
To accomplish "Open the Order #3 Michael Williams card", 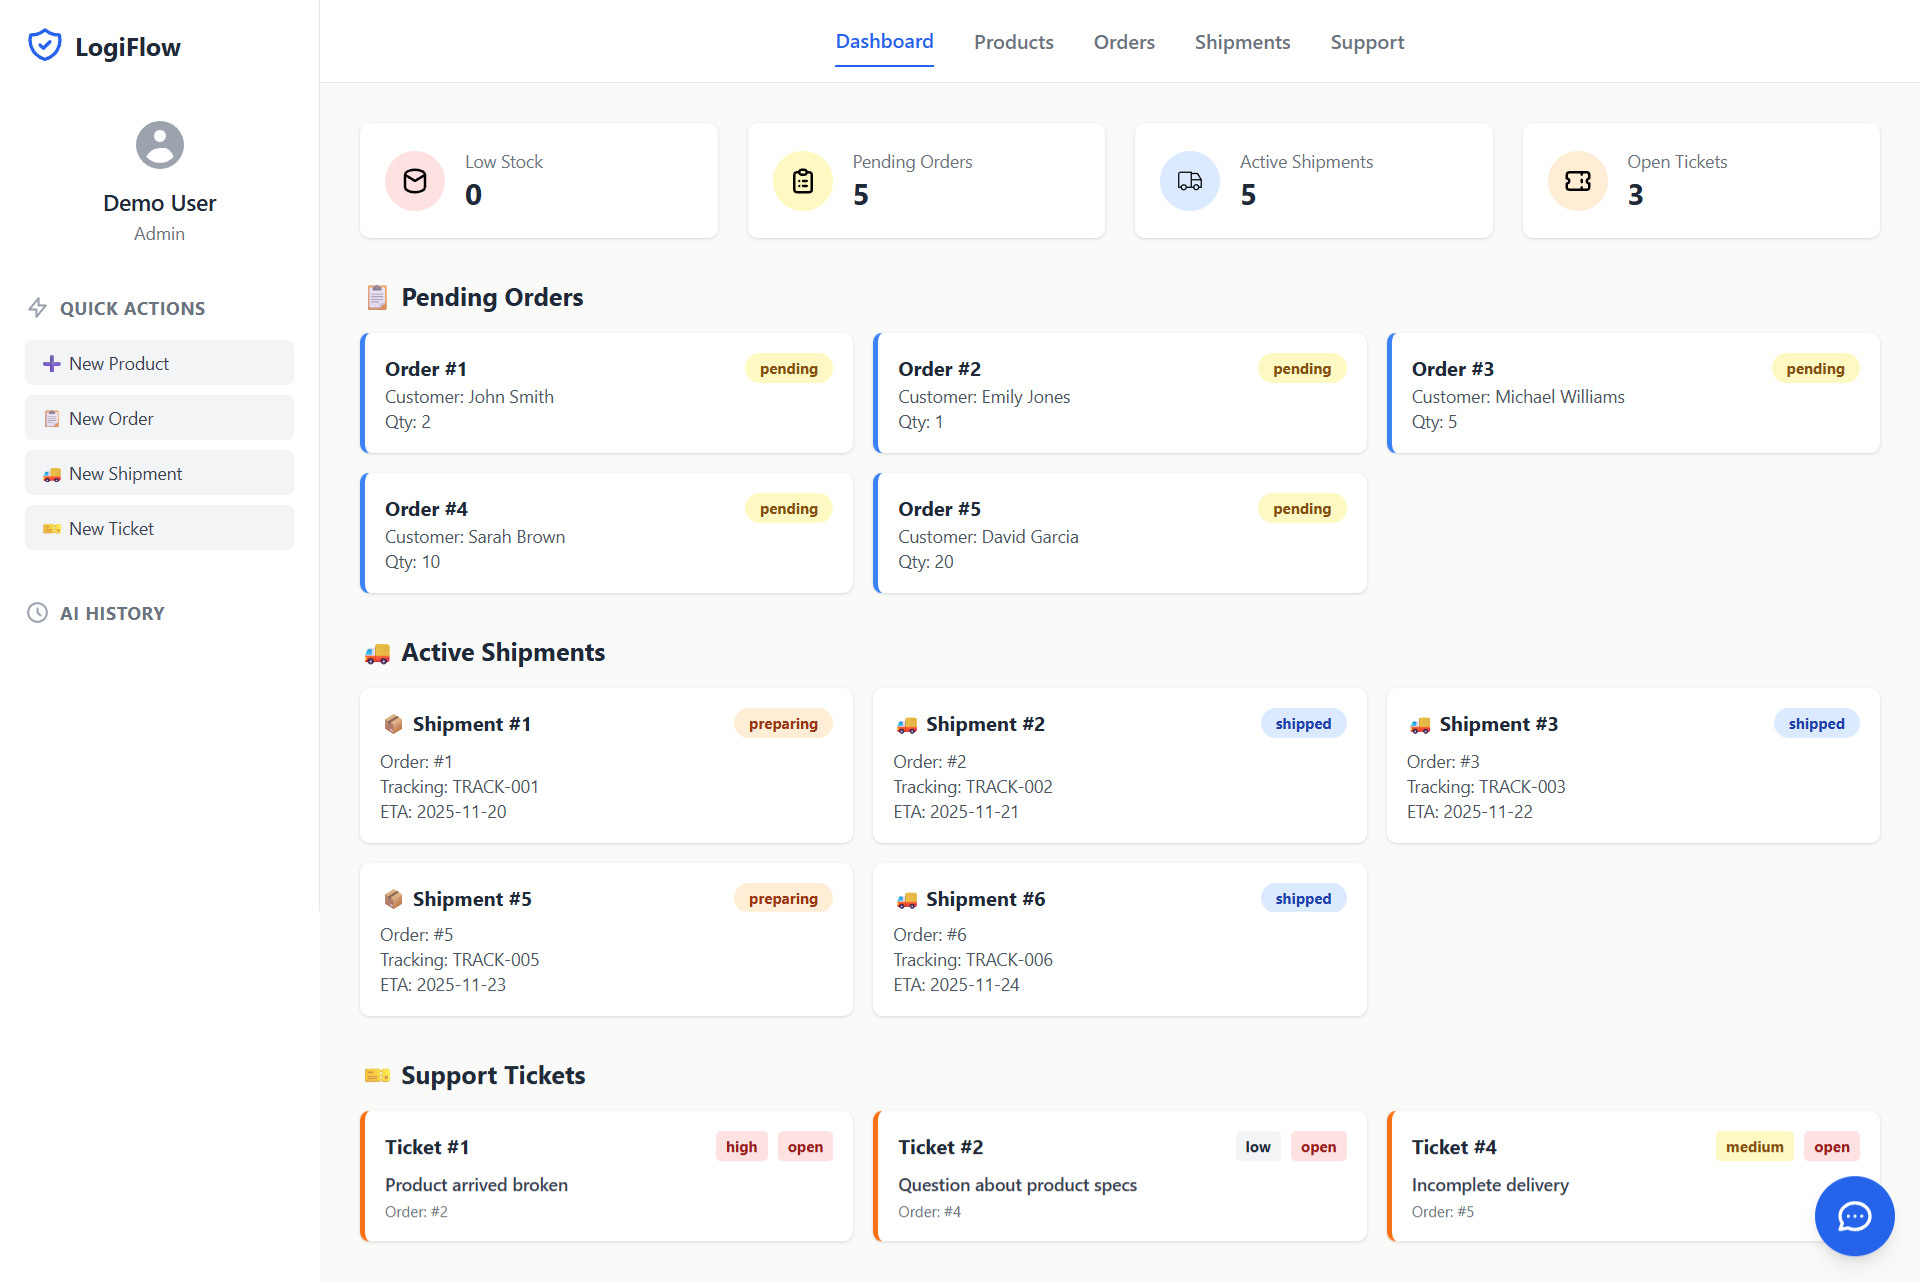I will tap(1632, 394).
